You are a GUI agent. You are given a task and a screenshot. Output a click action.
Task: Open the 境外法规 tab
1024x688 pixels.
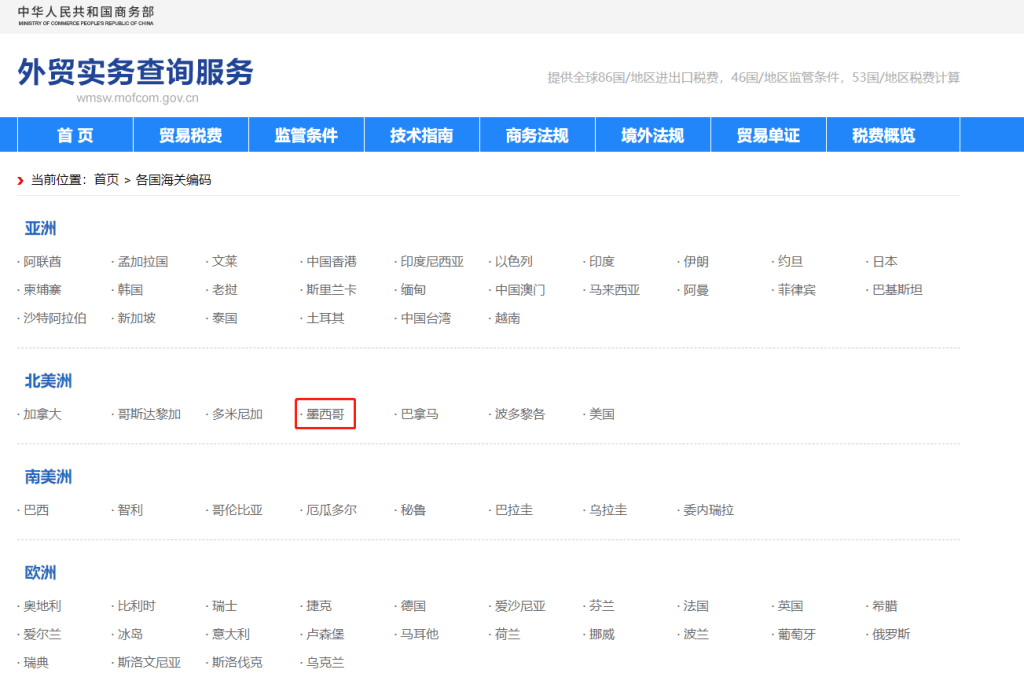pos(652,134)
